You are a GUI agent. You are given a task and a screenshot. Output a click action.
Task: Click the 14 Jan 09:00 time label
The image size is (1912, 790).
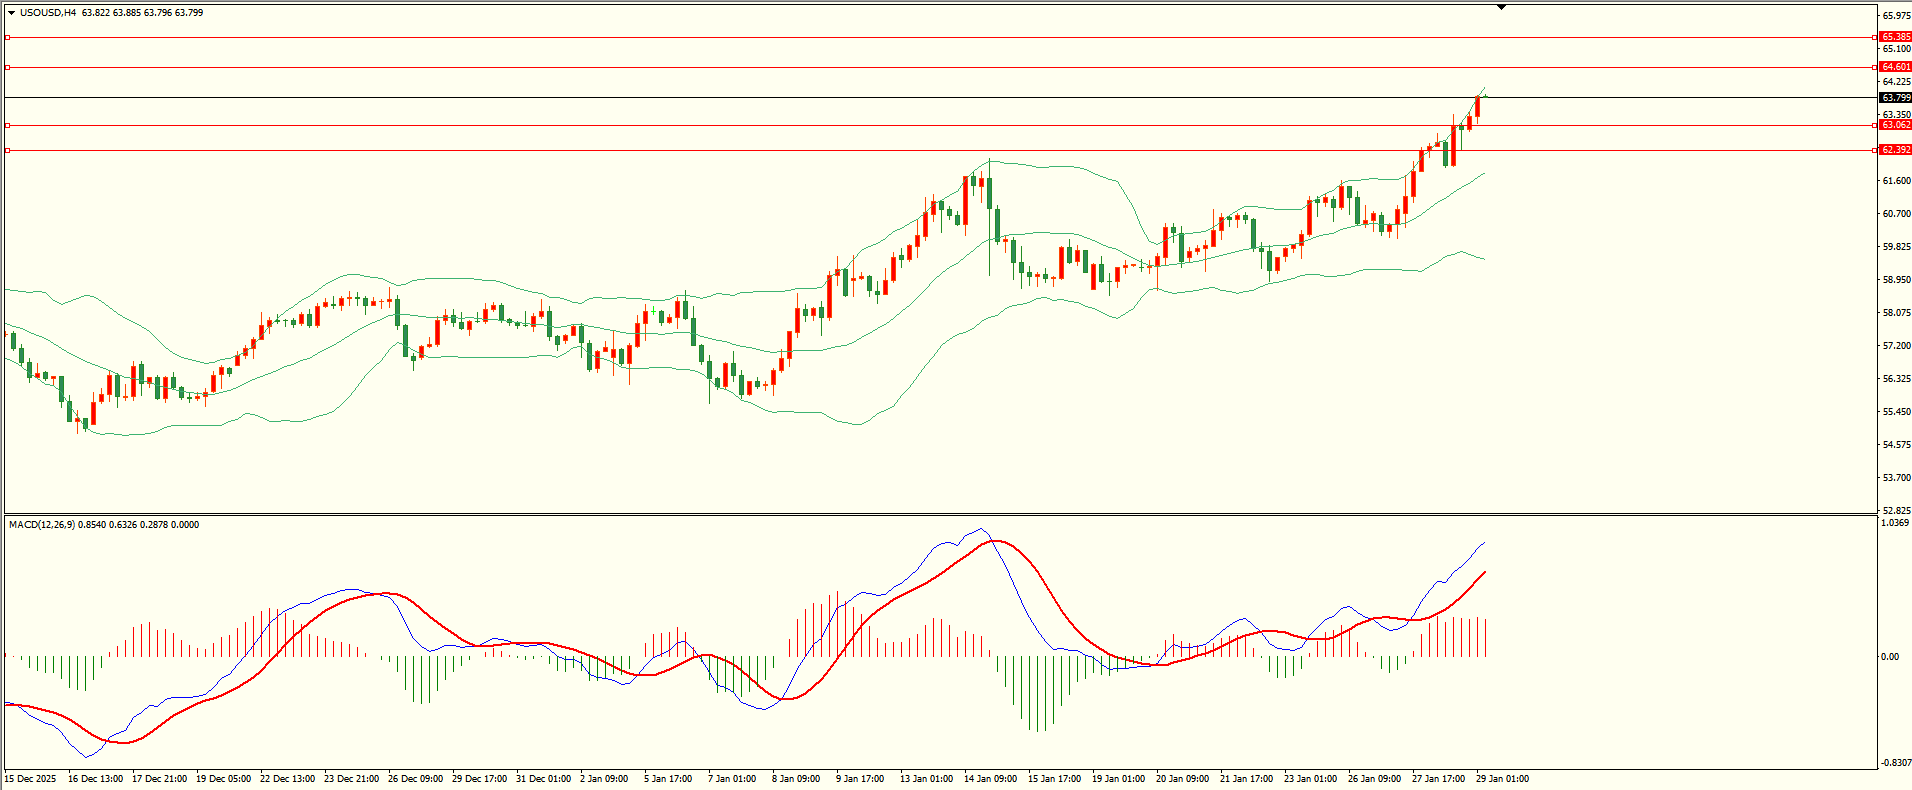990,778
